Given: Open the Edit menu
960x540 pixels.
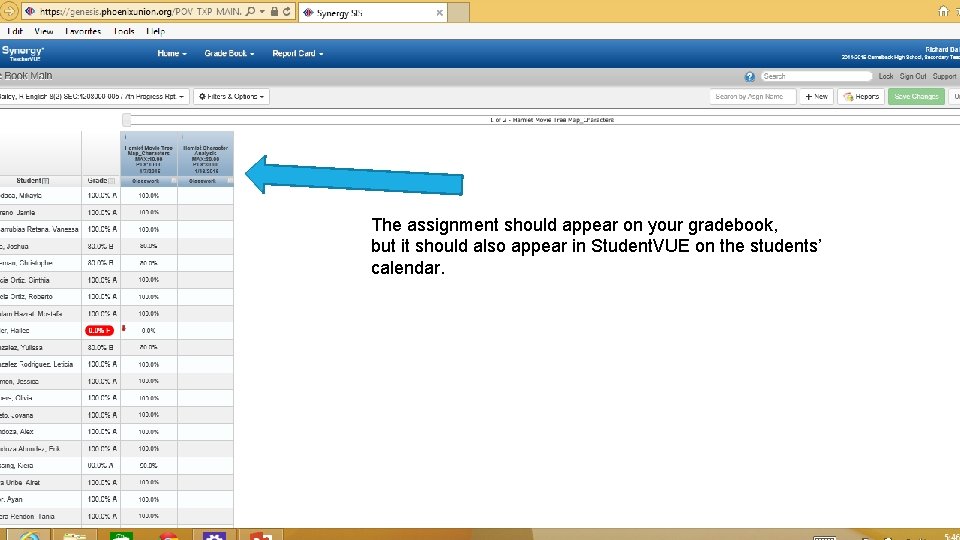Looking at the screenshot, I should (x=15, y=31).
